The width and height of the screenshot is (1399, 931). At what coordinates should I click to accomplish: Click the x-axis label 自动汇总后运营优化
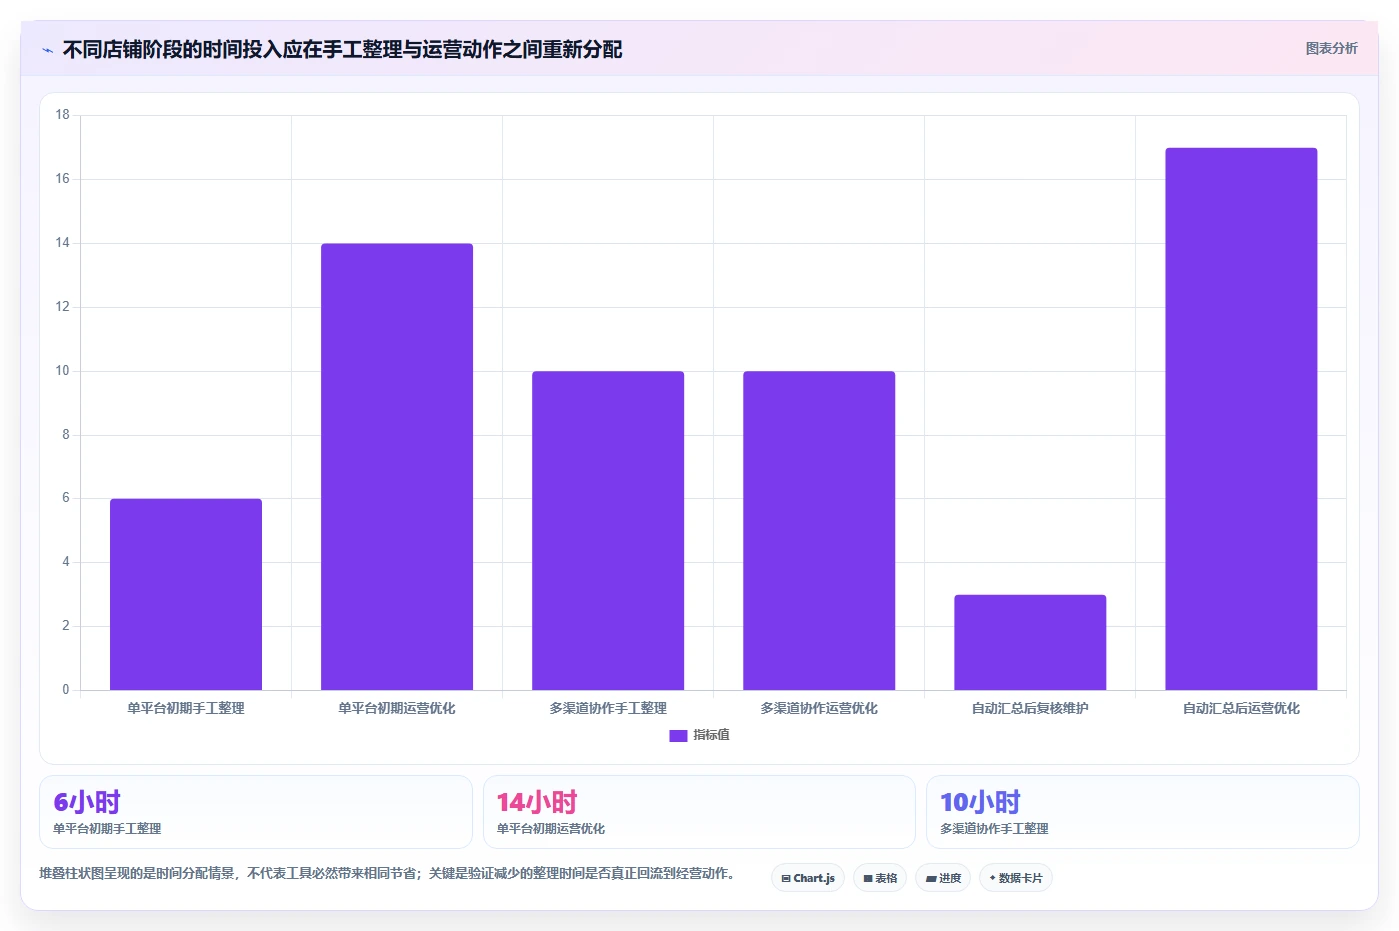point(1241,708)
